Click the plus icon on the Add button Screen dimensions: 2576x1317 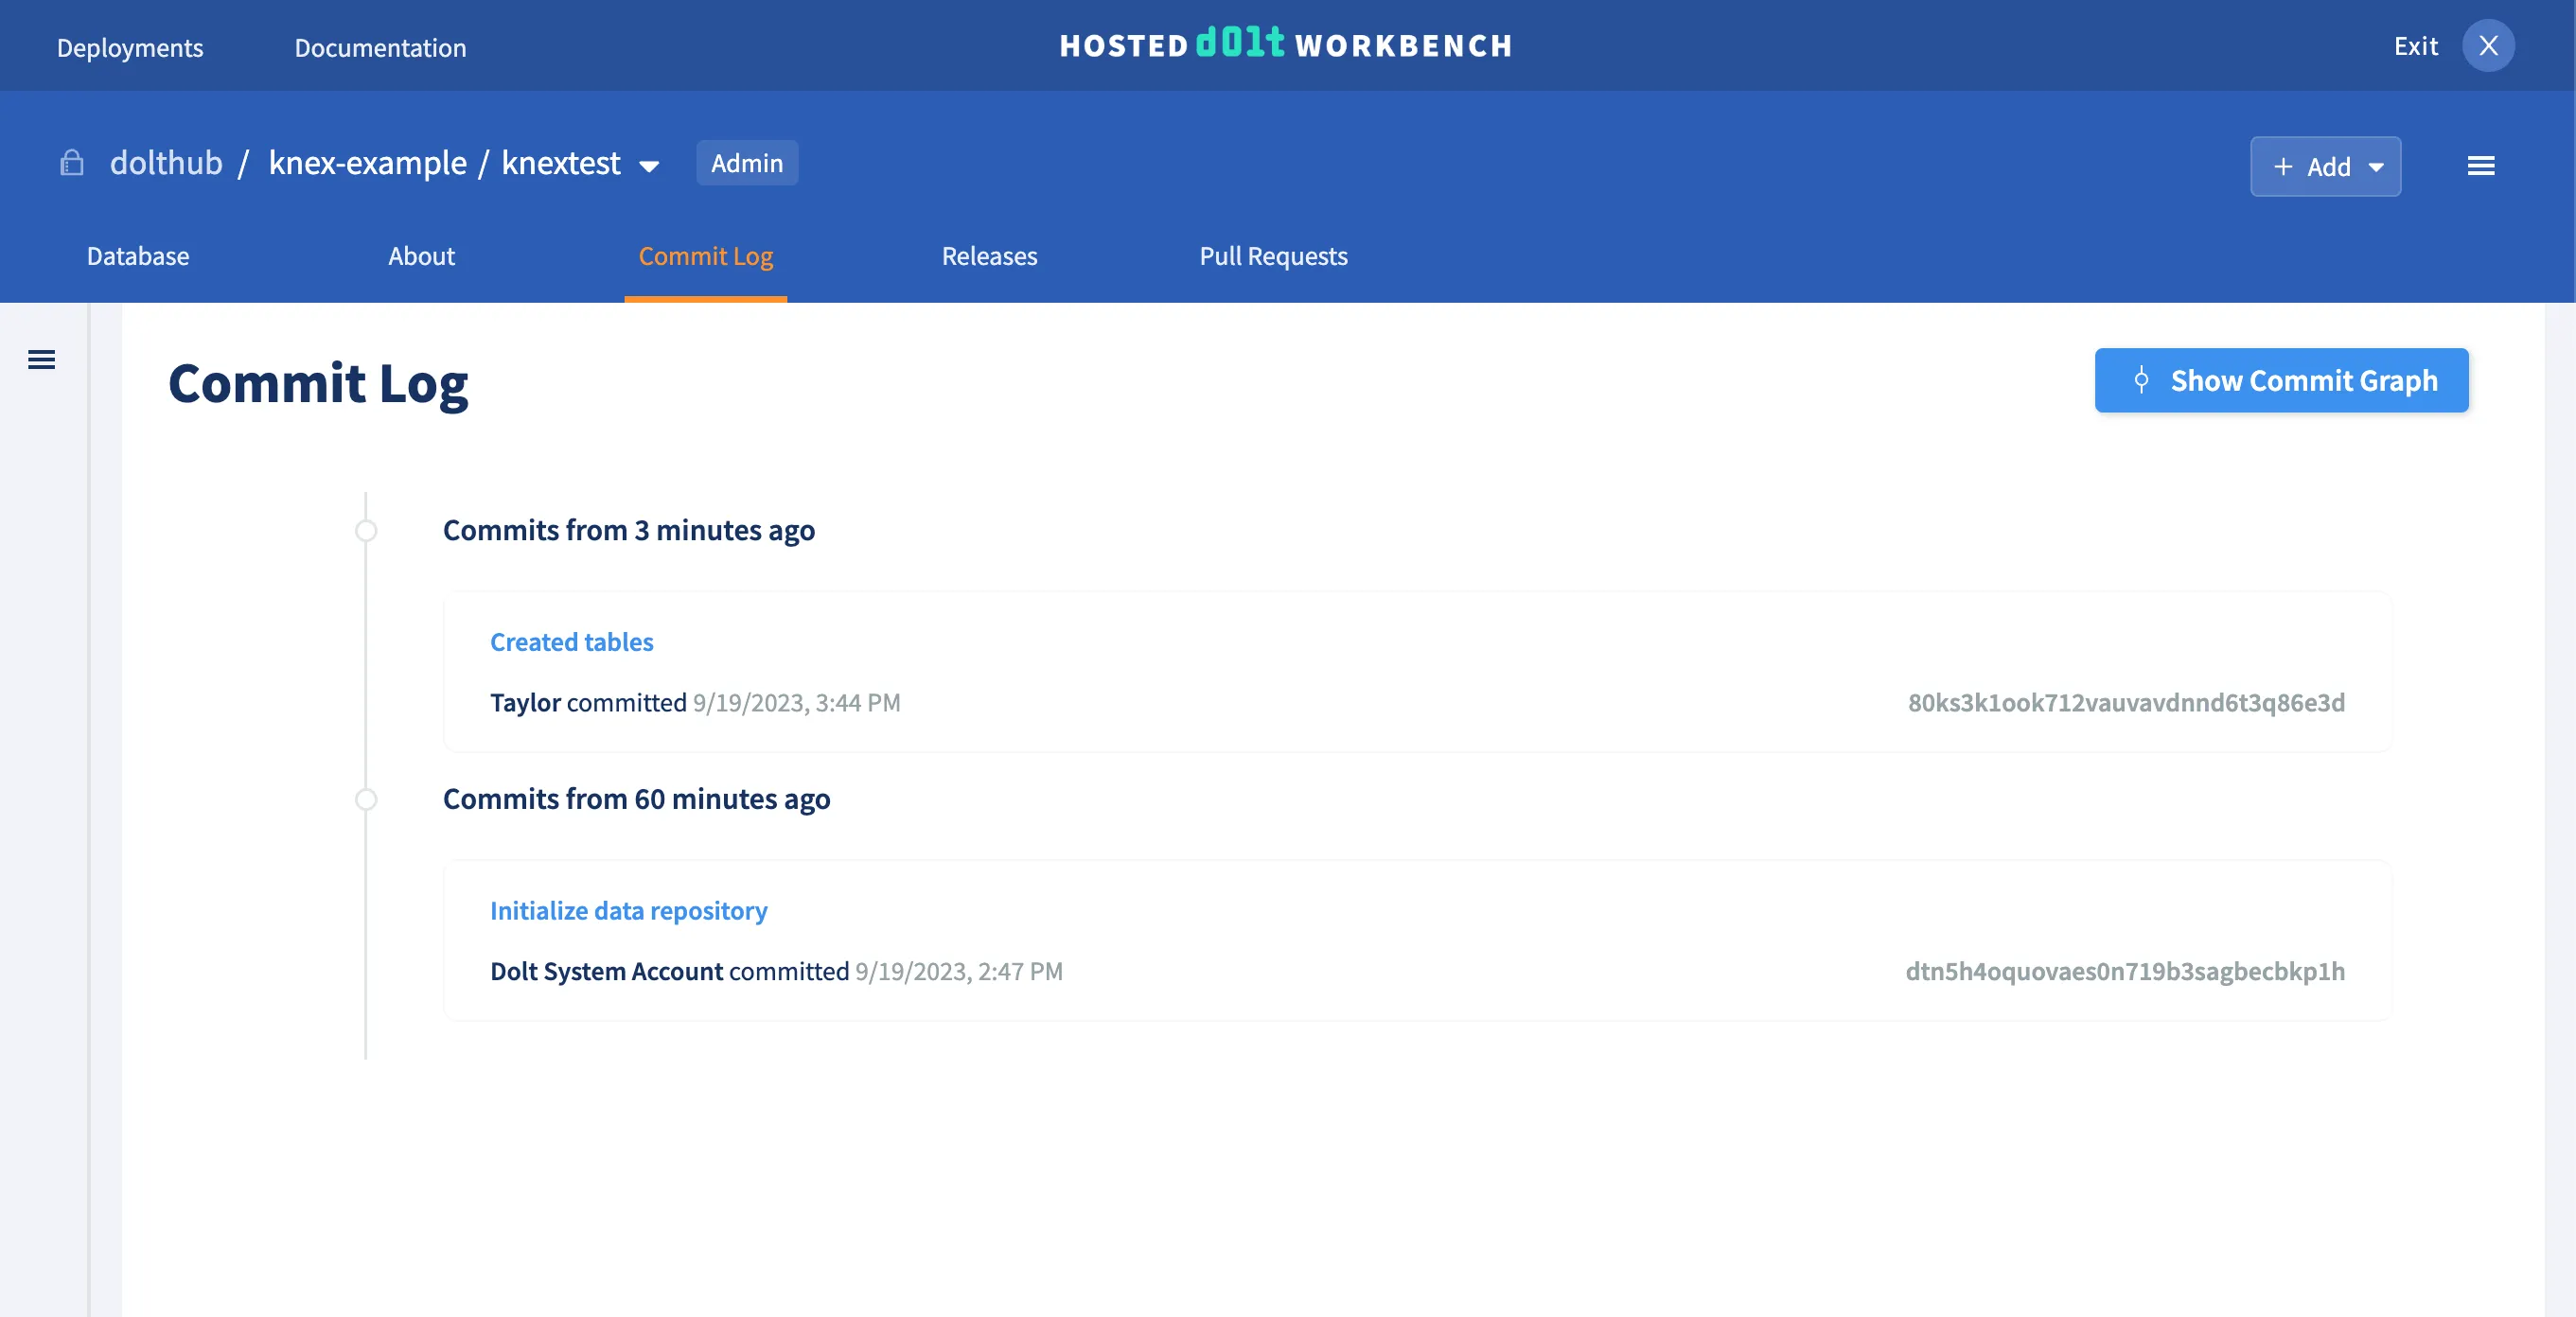(x=2283, y=166)
